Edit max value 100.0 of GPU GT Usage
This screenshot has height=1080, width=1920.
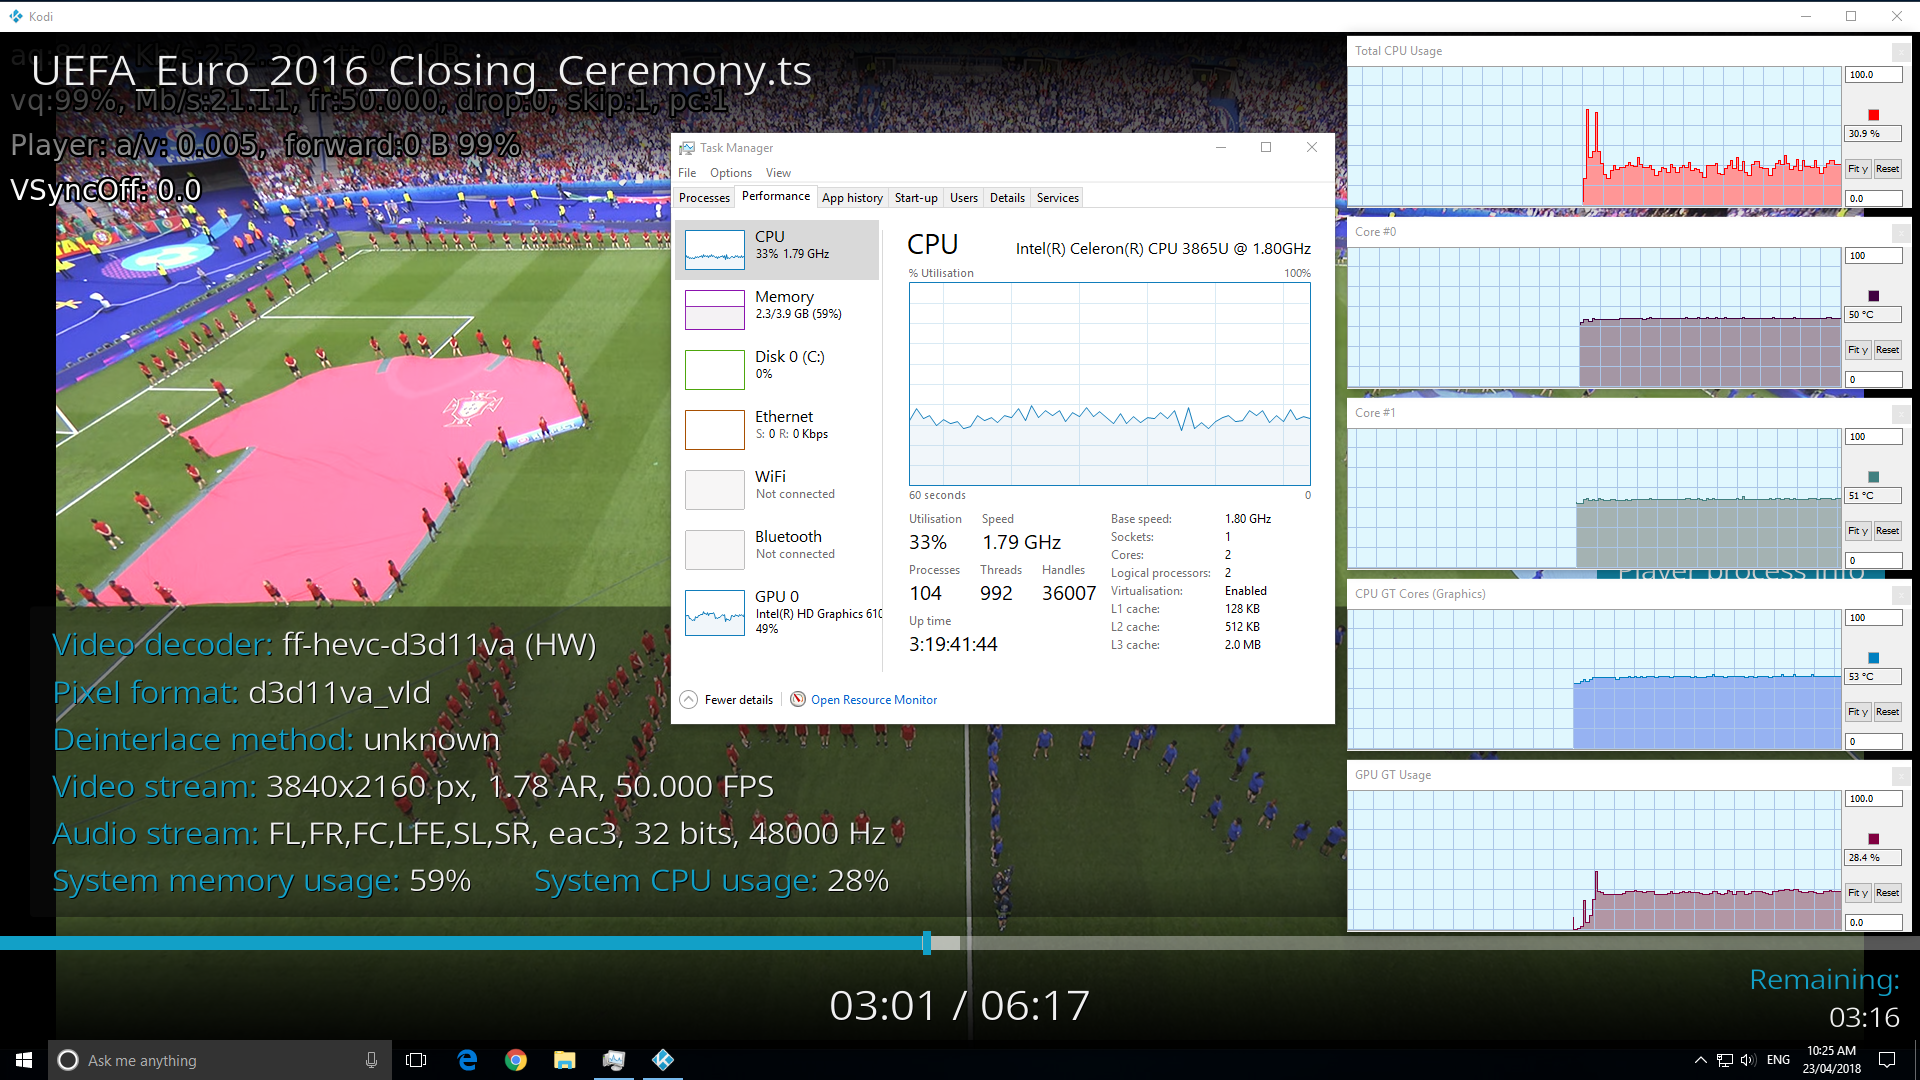1873,799
